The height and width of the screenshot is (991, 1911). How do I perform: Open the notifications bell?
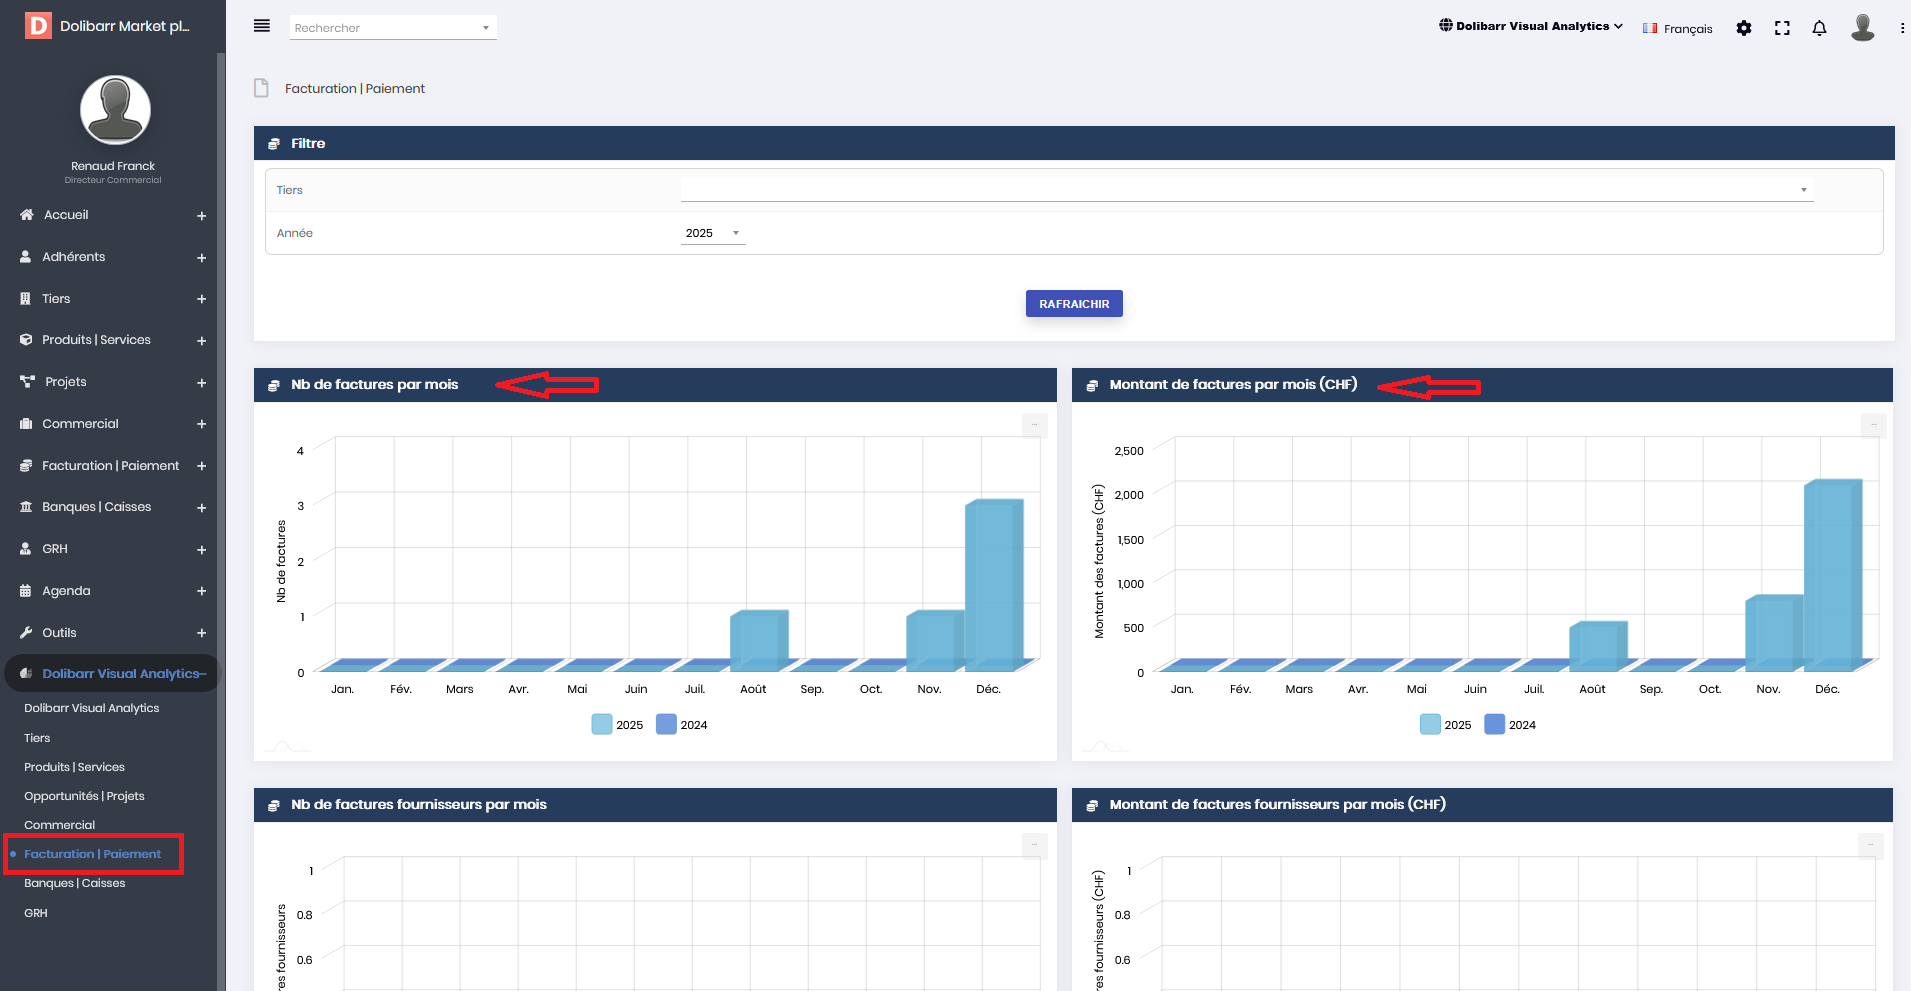click(1819, 28)
